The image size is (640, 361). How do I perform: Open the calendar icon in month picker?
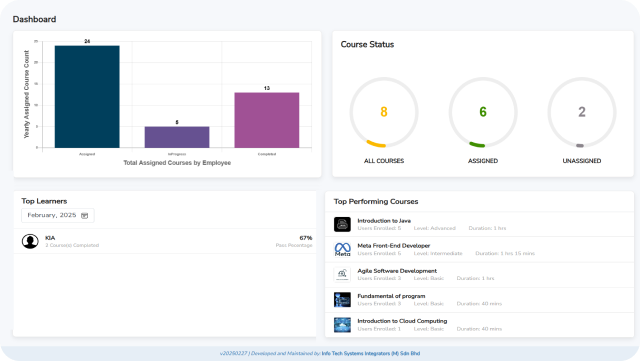coord(84,216)
